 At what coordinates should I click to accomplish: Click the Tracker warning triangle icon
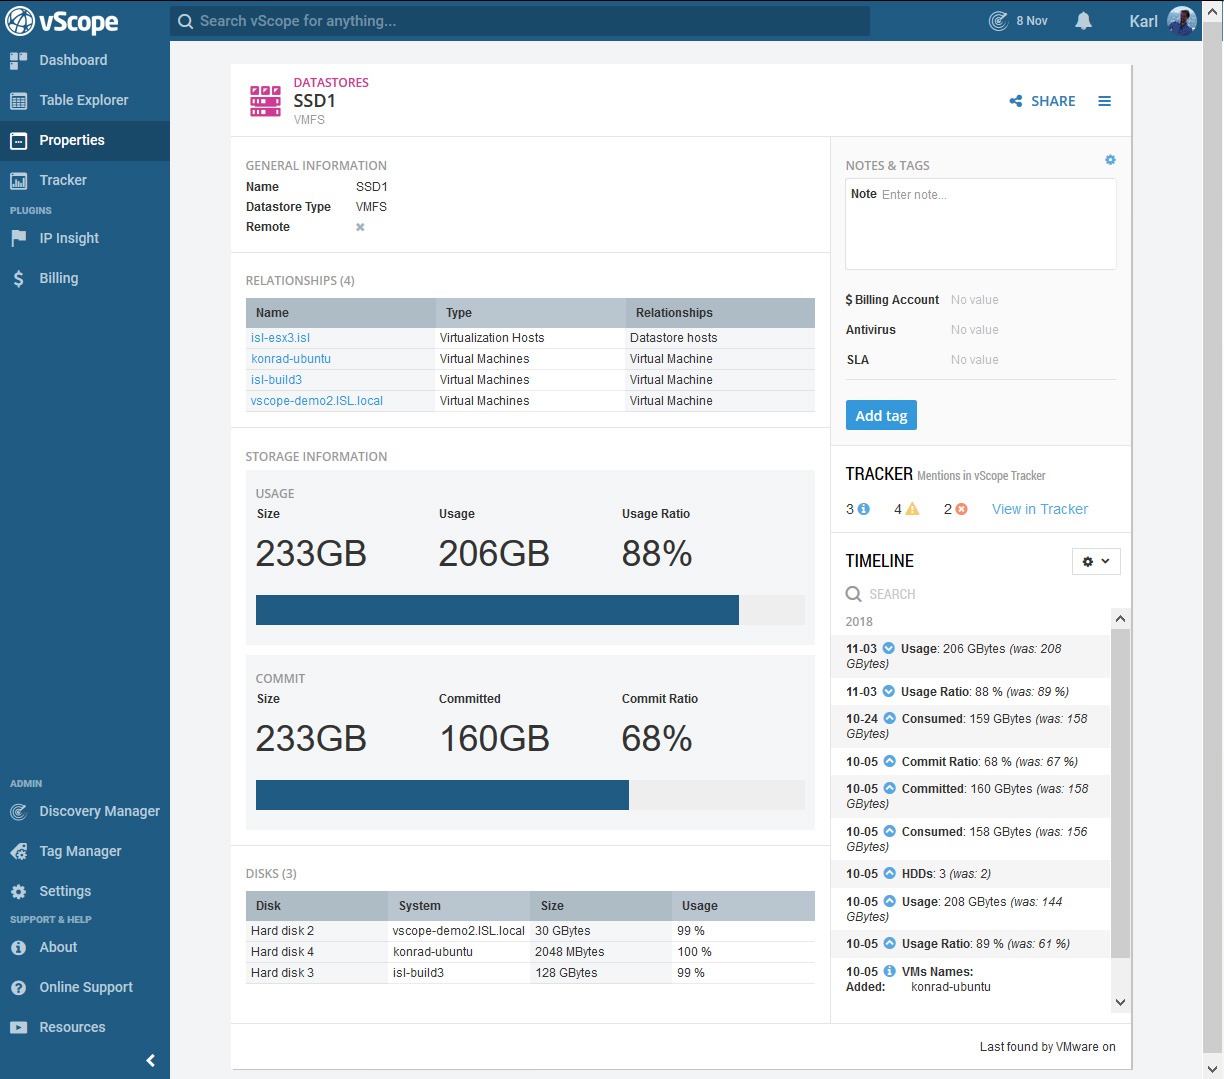tap(912, 509)
